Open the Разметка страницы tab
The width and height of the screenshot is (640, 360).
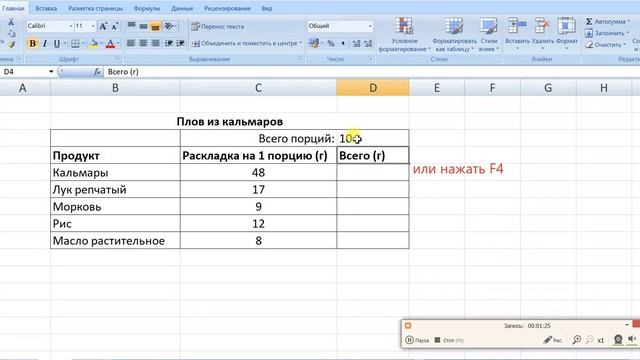point(95,8)
